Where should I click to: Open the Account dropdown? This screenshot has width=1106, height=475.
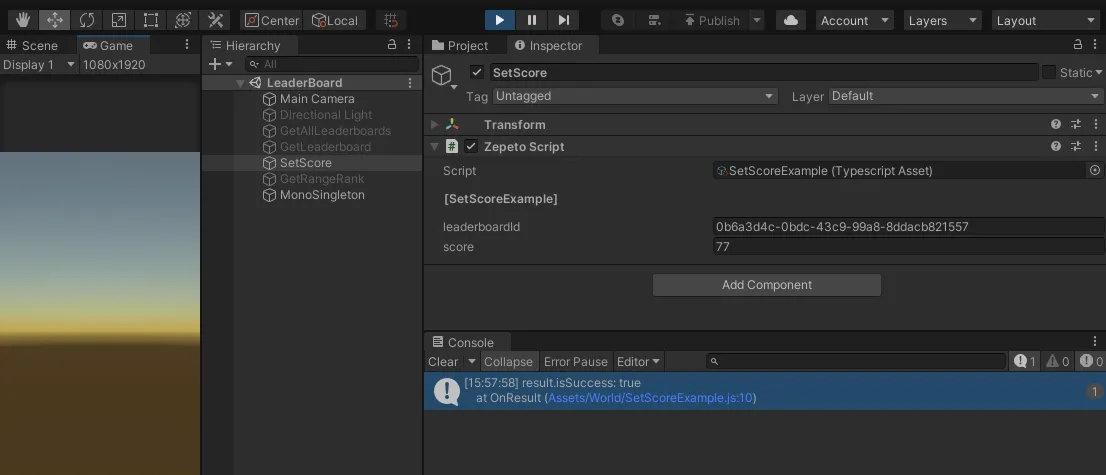click(x=855, y=20)
